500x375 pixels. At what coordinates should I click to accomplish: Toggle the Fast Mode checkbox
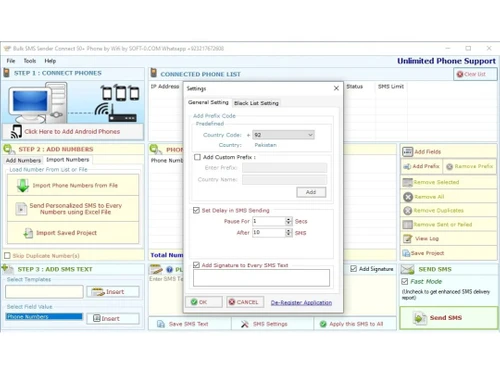pos(405,282)
